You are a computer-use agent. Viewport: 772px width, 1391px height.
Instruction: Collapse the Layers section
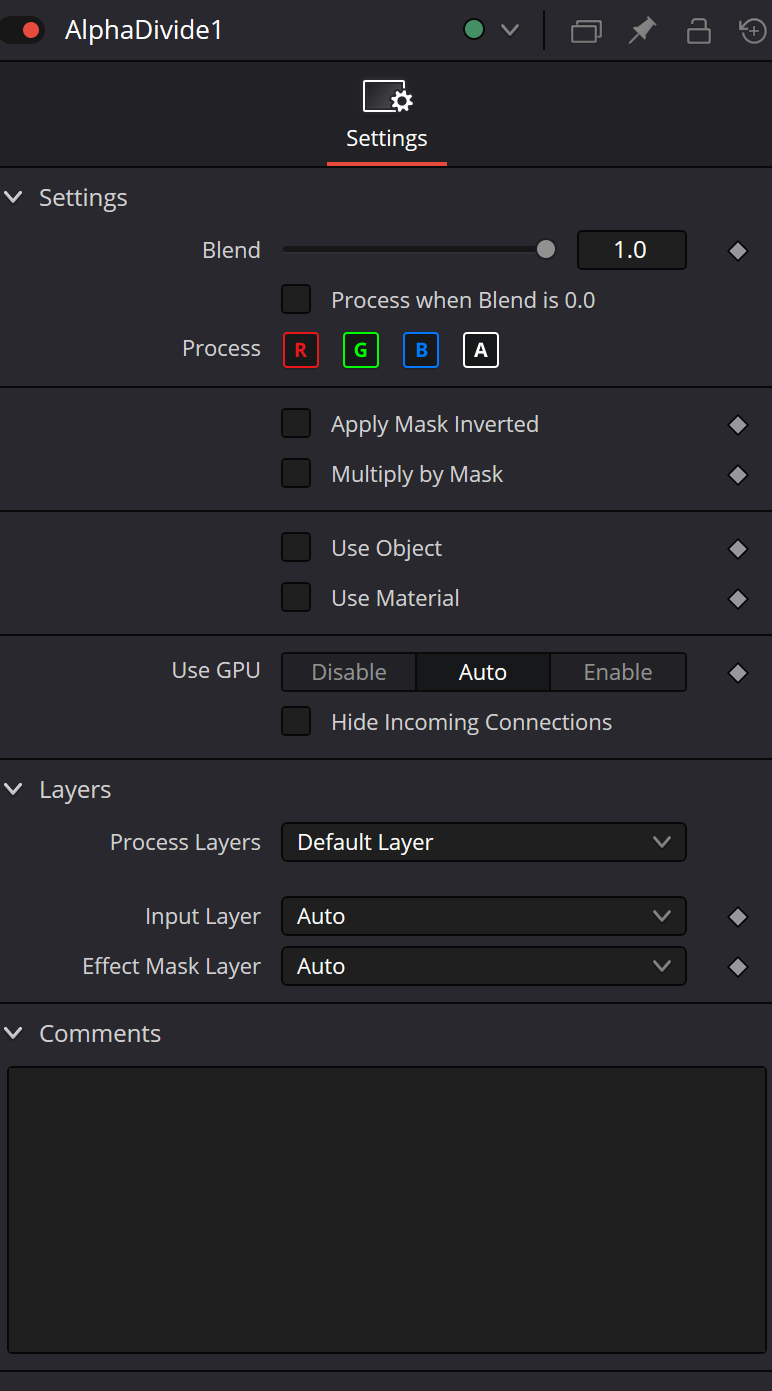[13, 789]
